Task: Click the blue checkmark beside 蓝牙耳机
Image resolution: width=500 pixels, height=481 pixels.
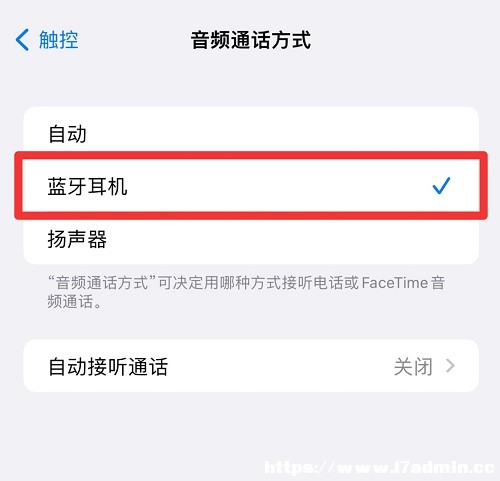Action: pos(441,186)
